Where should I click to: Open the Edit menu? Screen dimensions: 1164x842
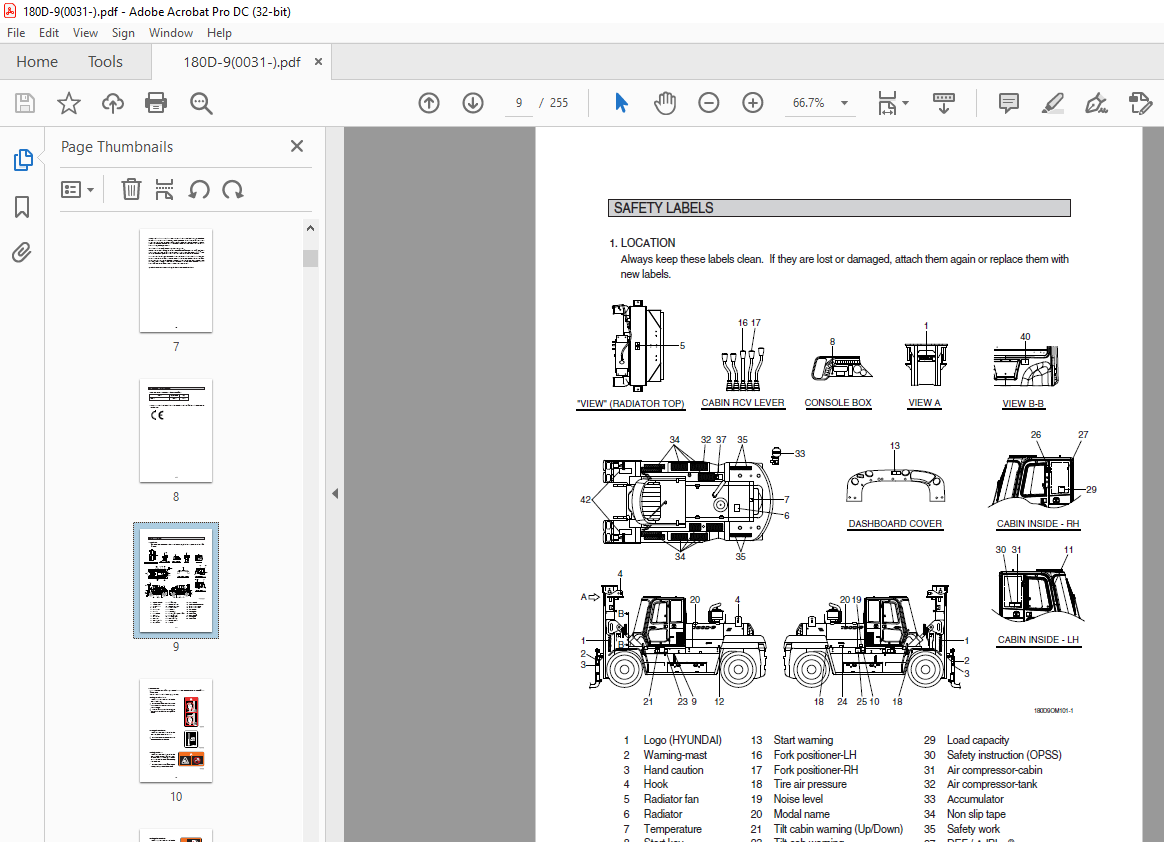pos(49,33)
